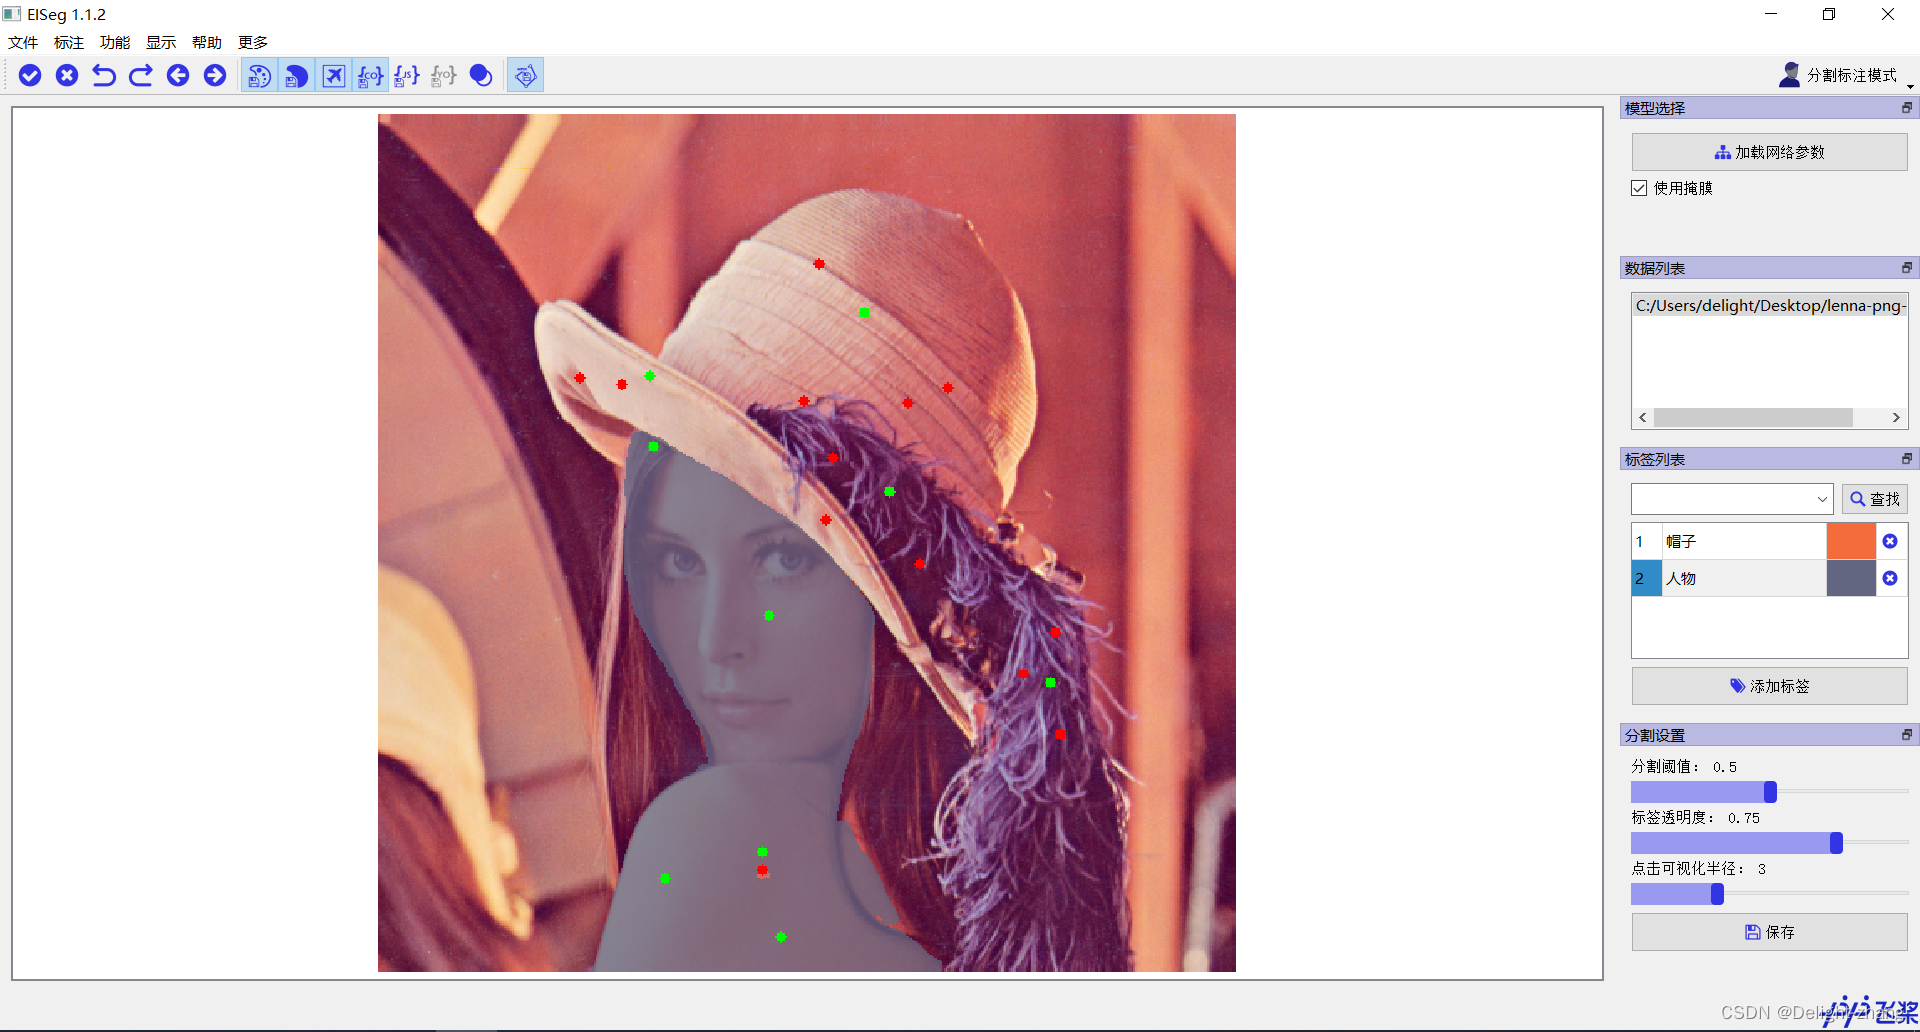Click the 保存 button
1920x1032 pixels.
[1769, 932]
